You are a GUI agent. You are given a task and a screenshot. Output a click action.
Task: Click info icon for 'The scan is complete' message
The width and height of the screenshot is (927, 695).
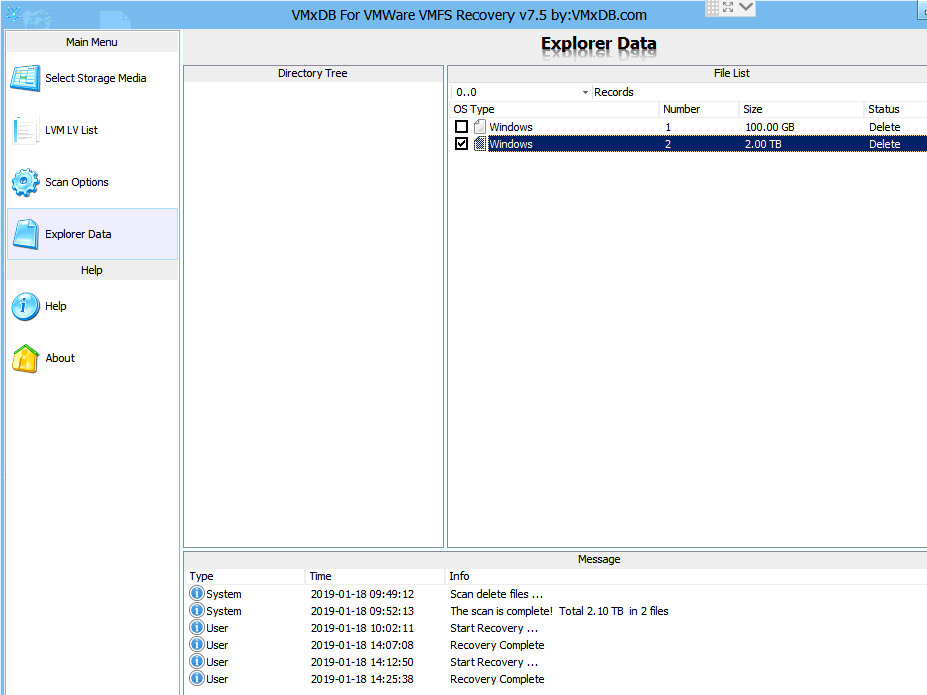(x=197, y=610)
